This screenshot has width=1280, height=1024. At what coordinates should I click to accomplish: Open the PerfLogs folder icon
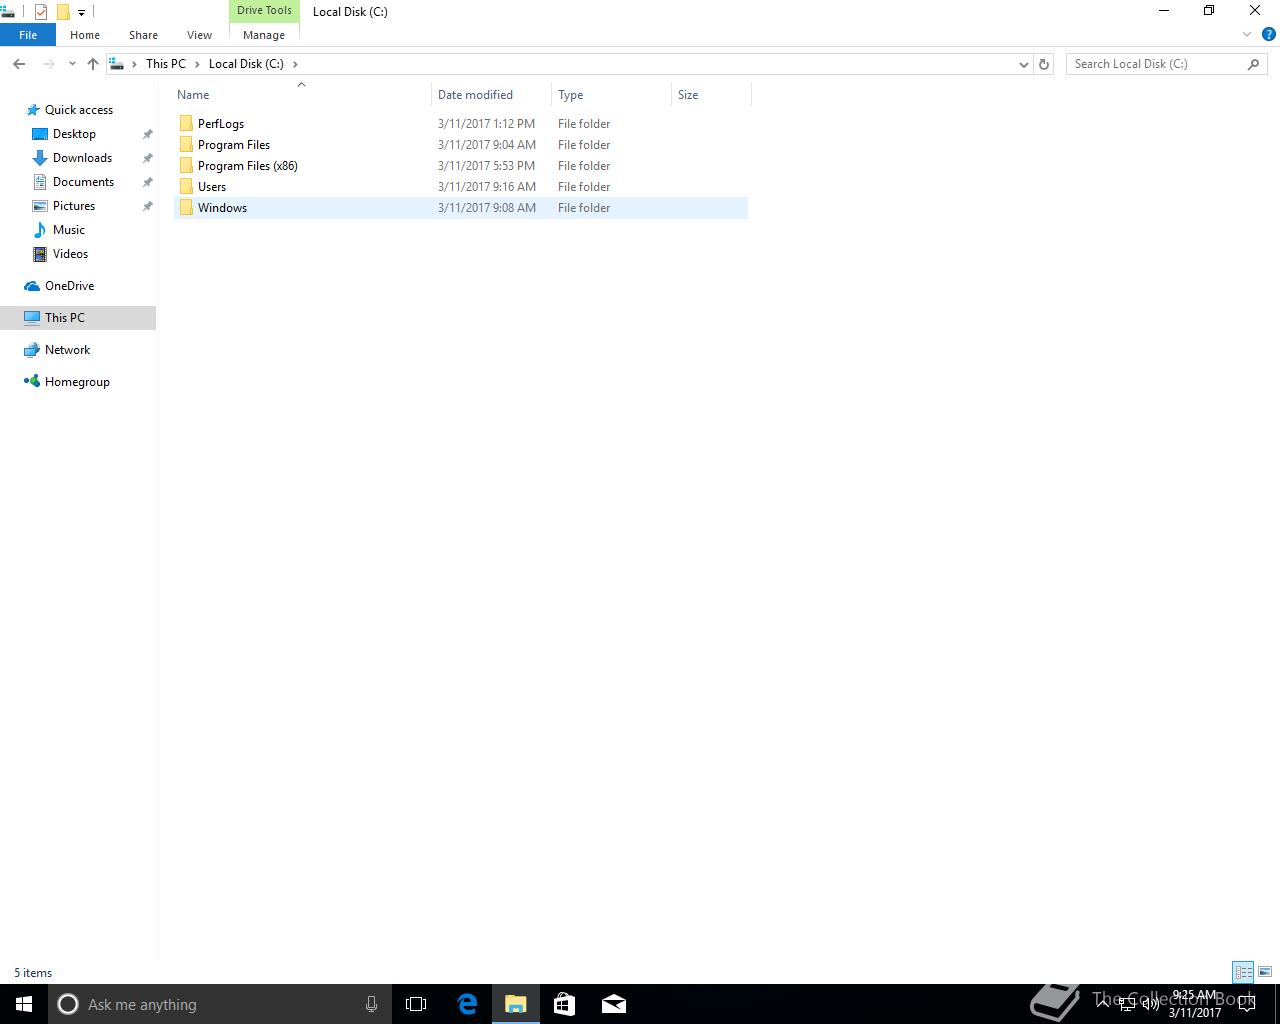click(186, 124)
